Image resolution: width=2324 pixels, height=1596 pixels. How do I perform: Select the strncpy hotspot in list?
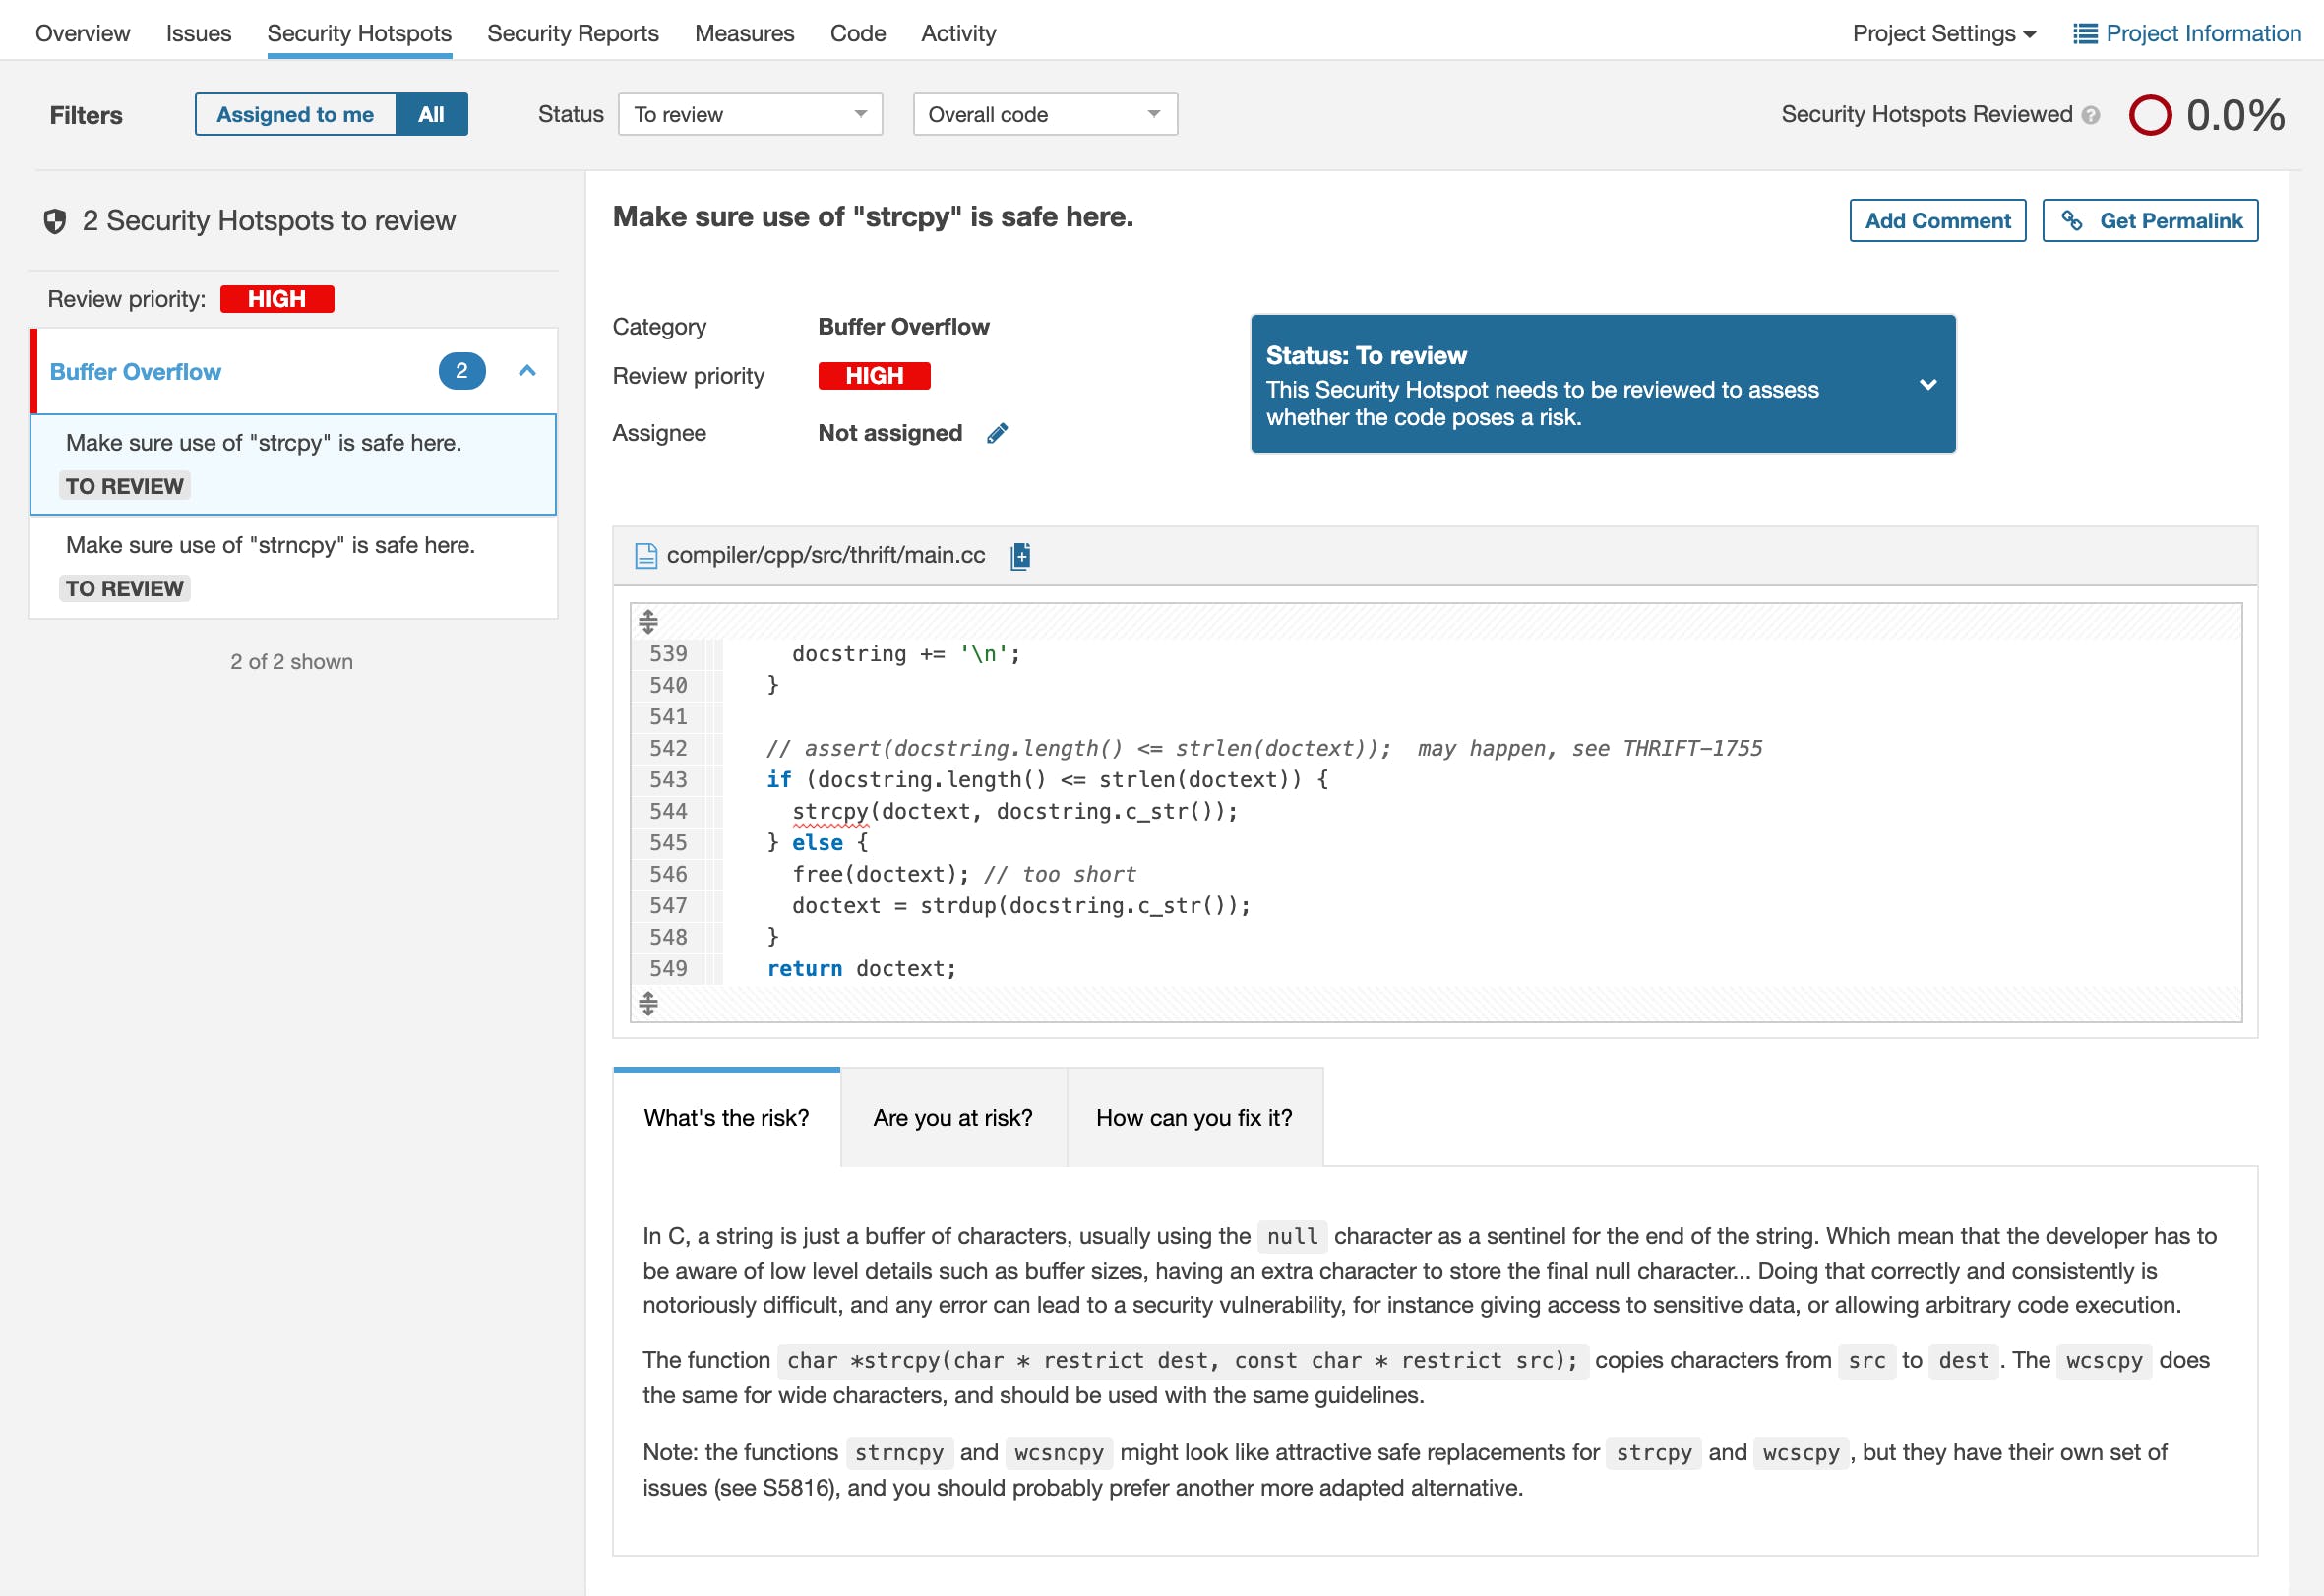click(270, 546)
